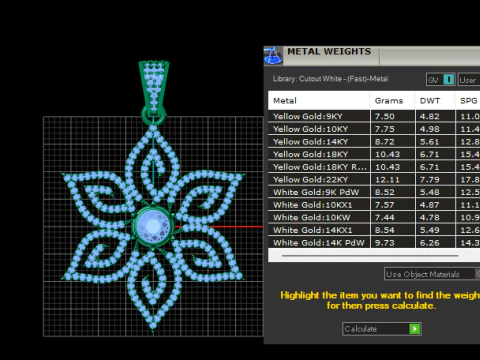Click the 9.73 grams value for 14K PdW
The width and height of the screenshot is (480, 360).
[x=385, y=243]
